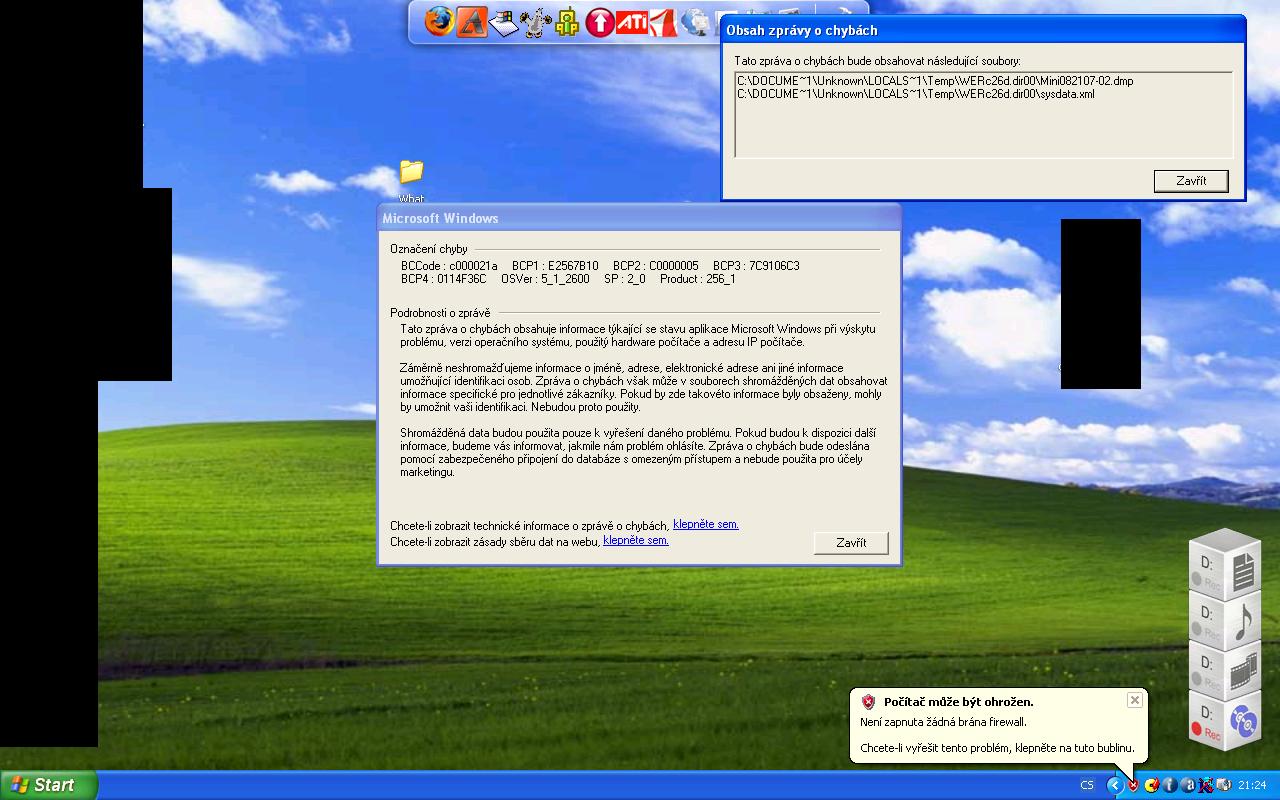This screenshot has width=1280, height=800.
Task: Click the 'Podrobnosti o zprávě' section heading
Action: point(440,313)
